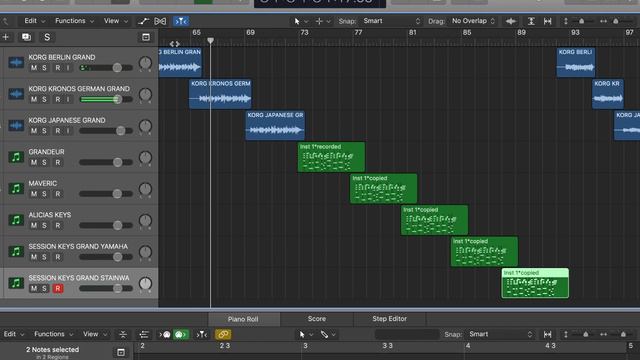The width and height of the screenshot is (640, 360).
Task: Click the ALICIAS KEYS instrument track icon
Action: [16, 220]
